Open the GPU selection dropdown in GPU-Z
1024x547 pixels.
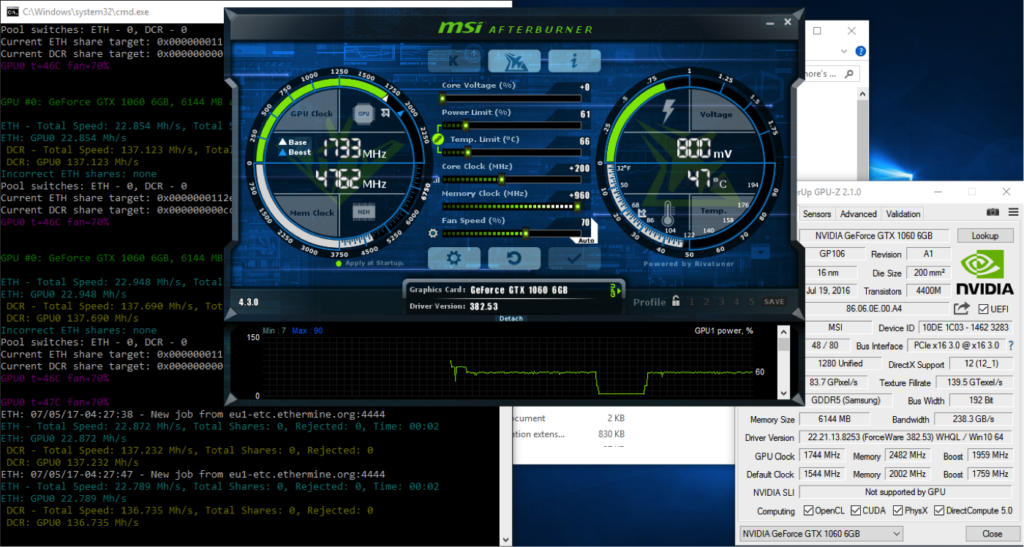tap(821, 533)
